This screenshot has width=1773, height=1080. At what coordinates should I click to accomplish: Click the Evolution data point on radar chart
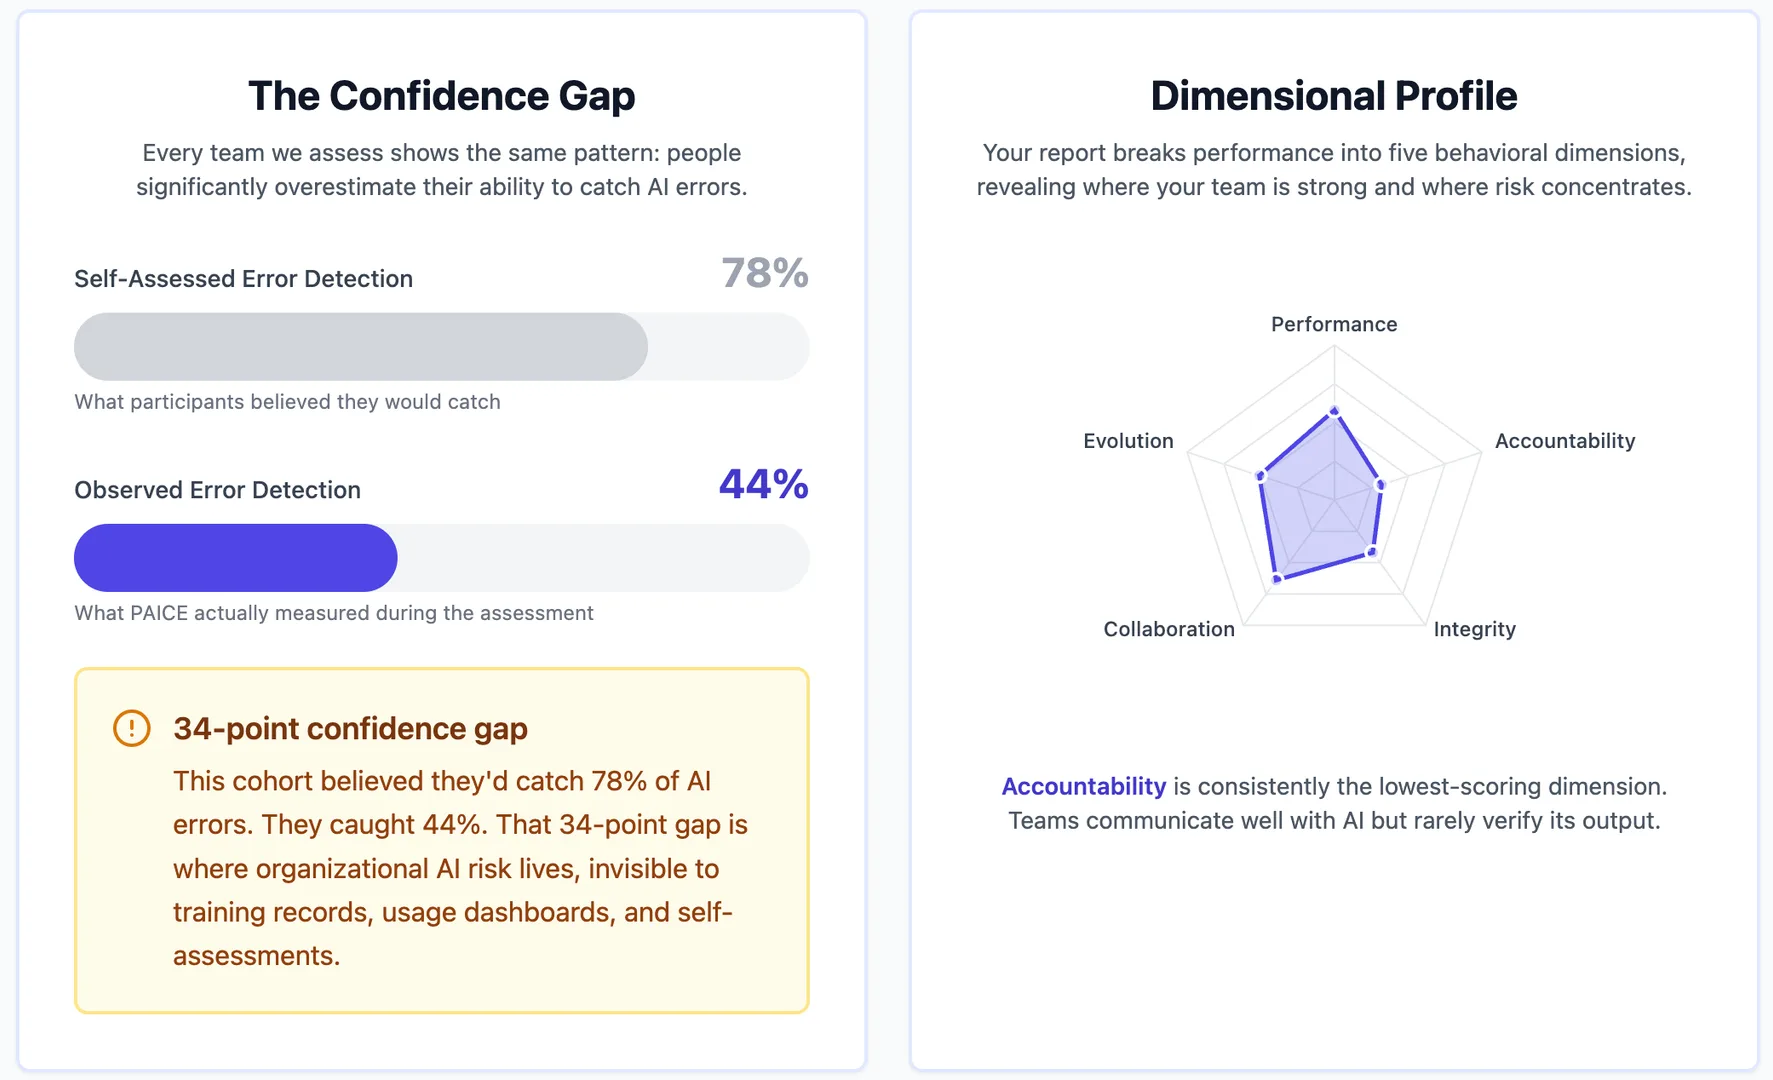pos(1261,476)
